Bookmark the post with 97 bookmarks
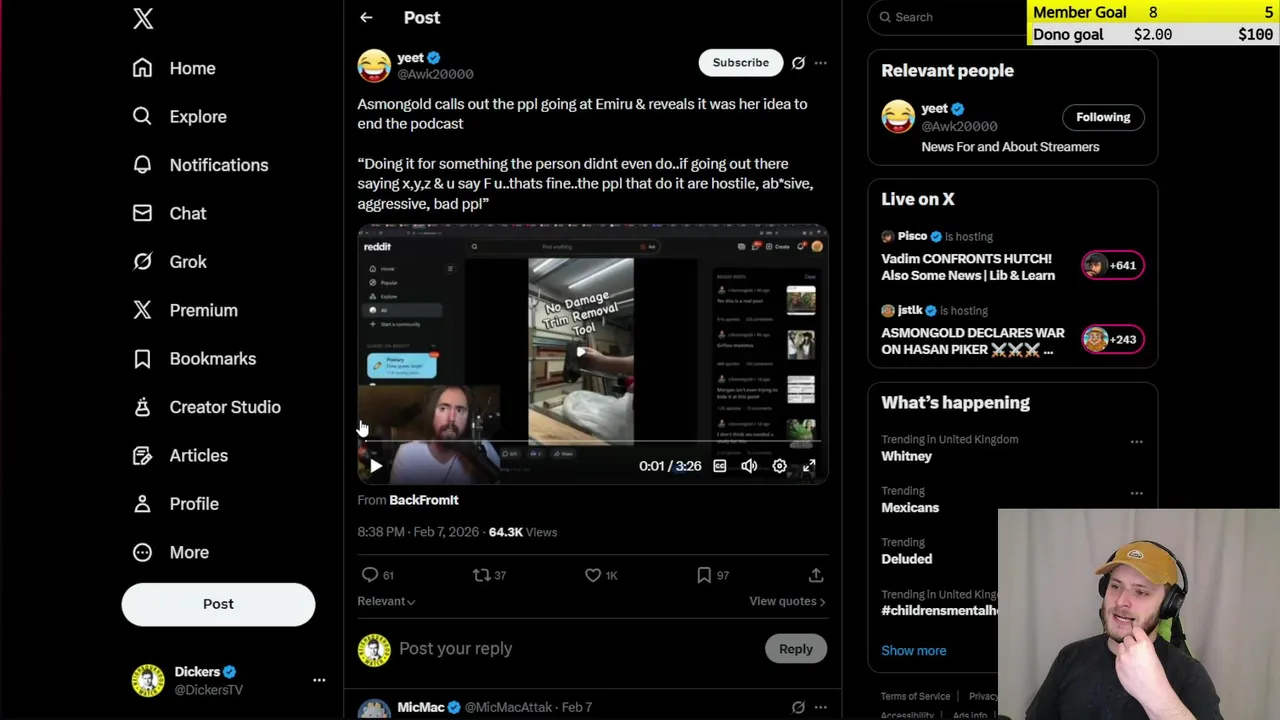The image size is (1280, 720). click(x=713, y=575)
